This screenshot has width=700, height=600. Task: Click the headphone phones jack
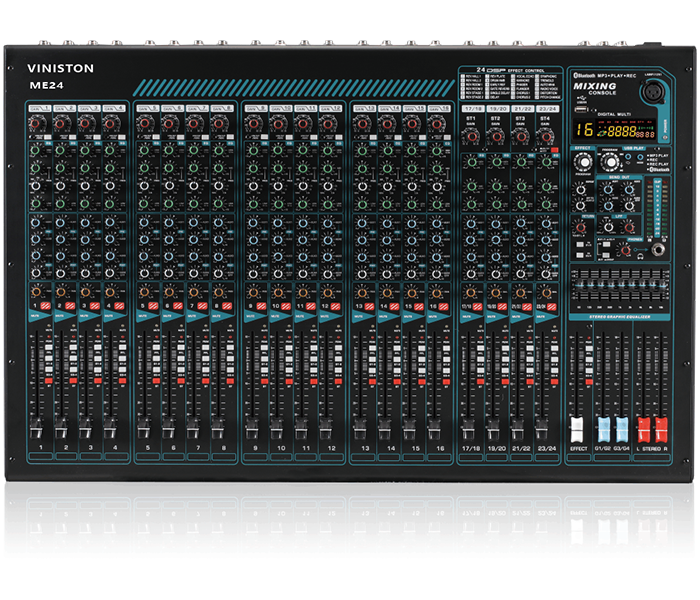click(x=657, y=248)
